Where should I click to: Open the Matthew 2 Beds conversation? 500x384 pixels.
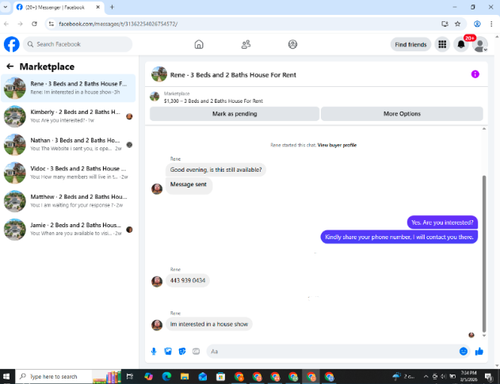[x=68, y=201]
